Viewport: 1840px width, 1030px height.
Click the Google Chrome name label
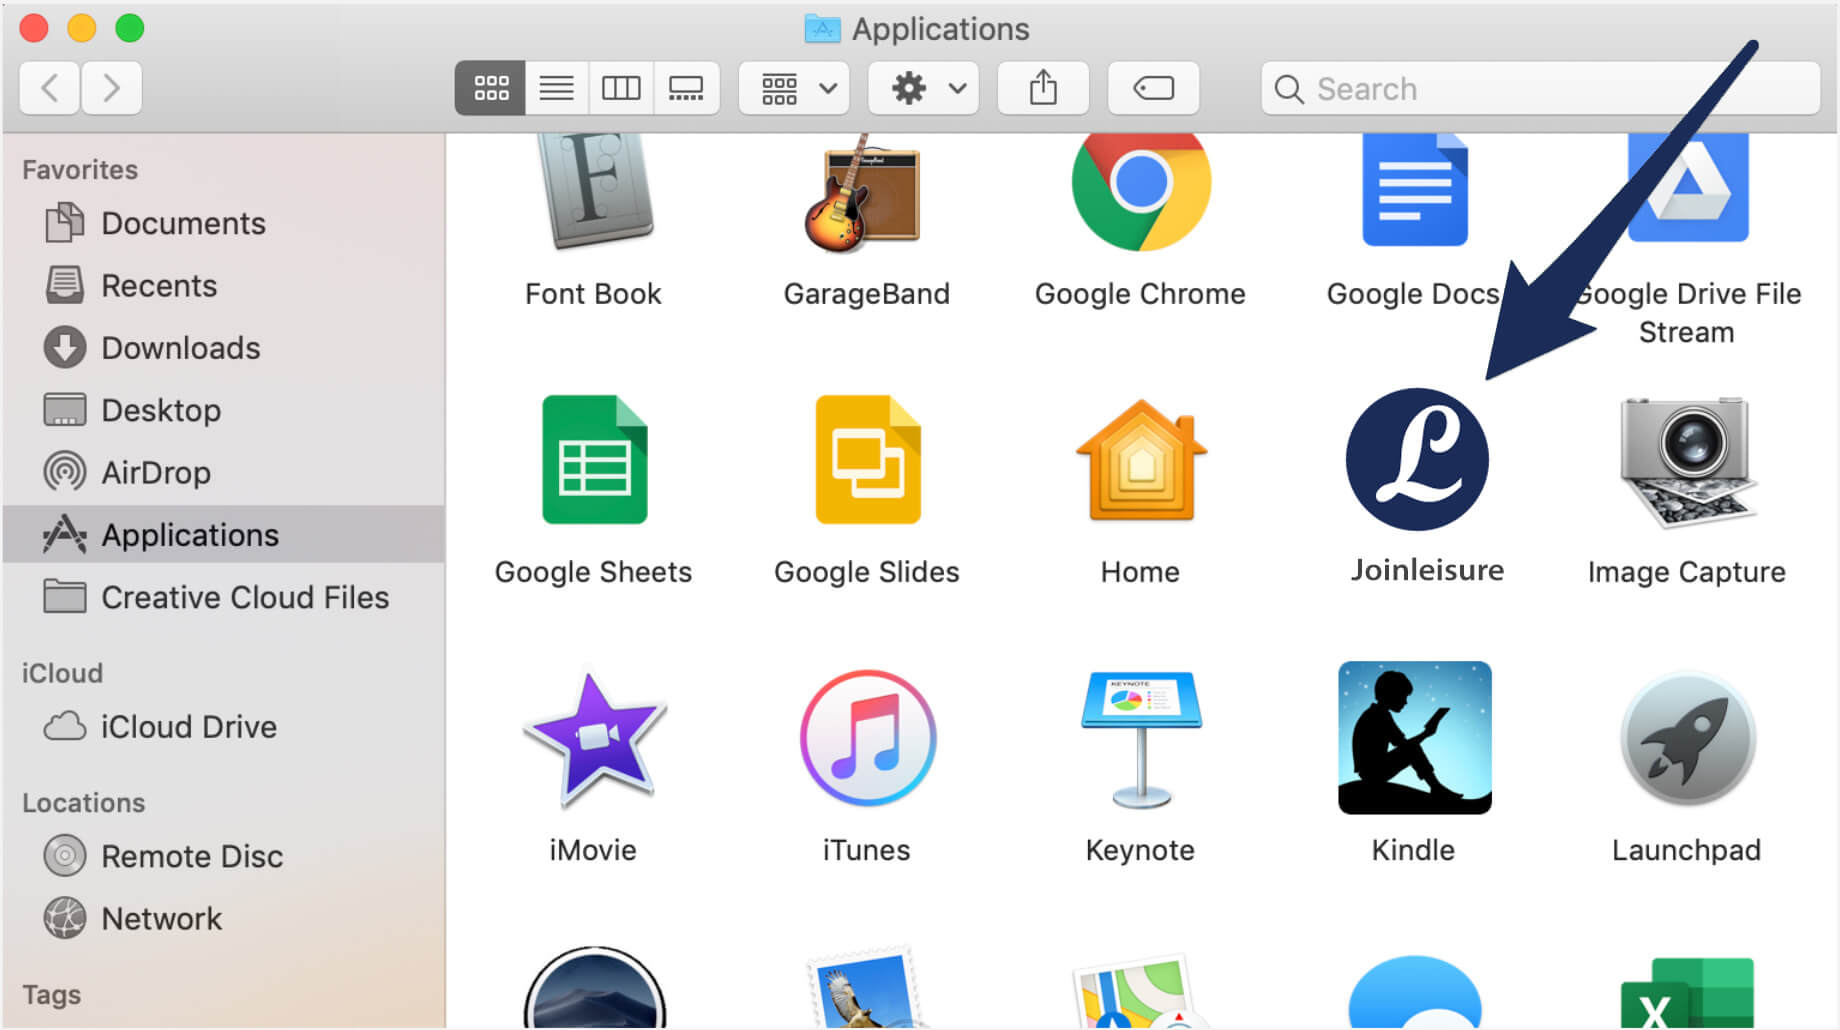(x=1140, y=294)
